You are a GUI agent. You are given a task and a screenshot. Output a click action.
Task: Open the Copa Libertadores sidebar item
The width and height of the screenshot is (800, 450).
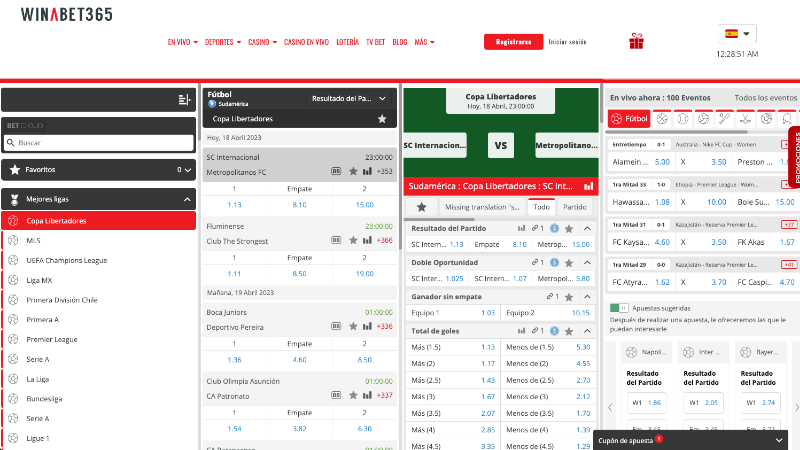pos(99,221)
